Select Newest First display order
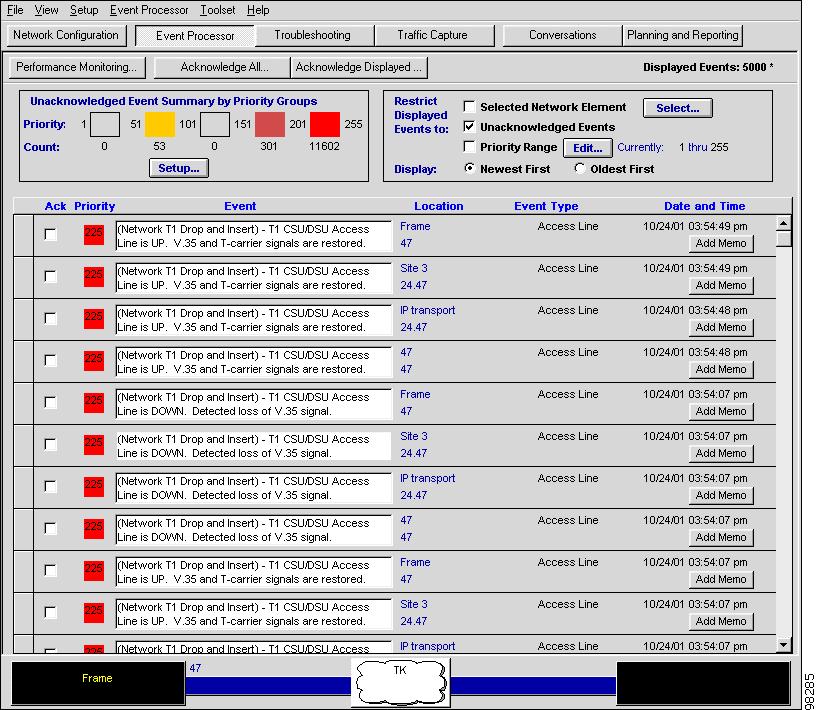 click(469, 168)
